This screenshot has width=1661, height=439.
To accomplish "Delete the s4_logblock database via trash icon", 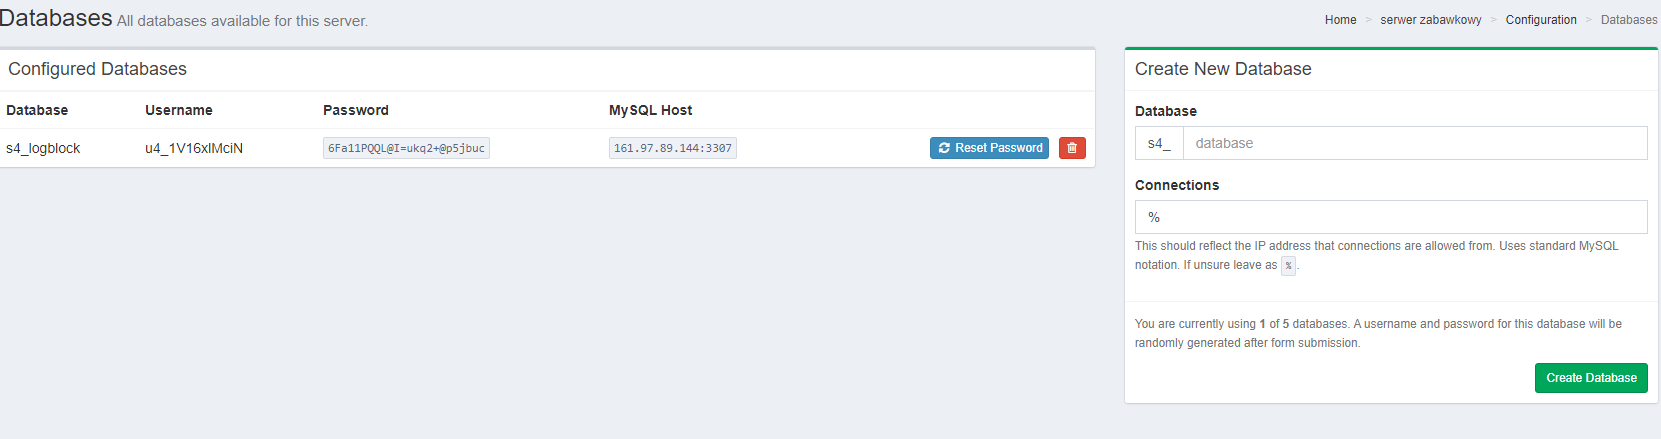I will pyautogui.click(x=1072, y=148).
